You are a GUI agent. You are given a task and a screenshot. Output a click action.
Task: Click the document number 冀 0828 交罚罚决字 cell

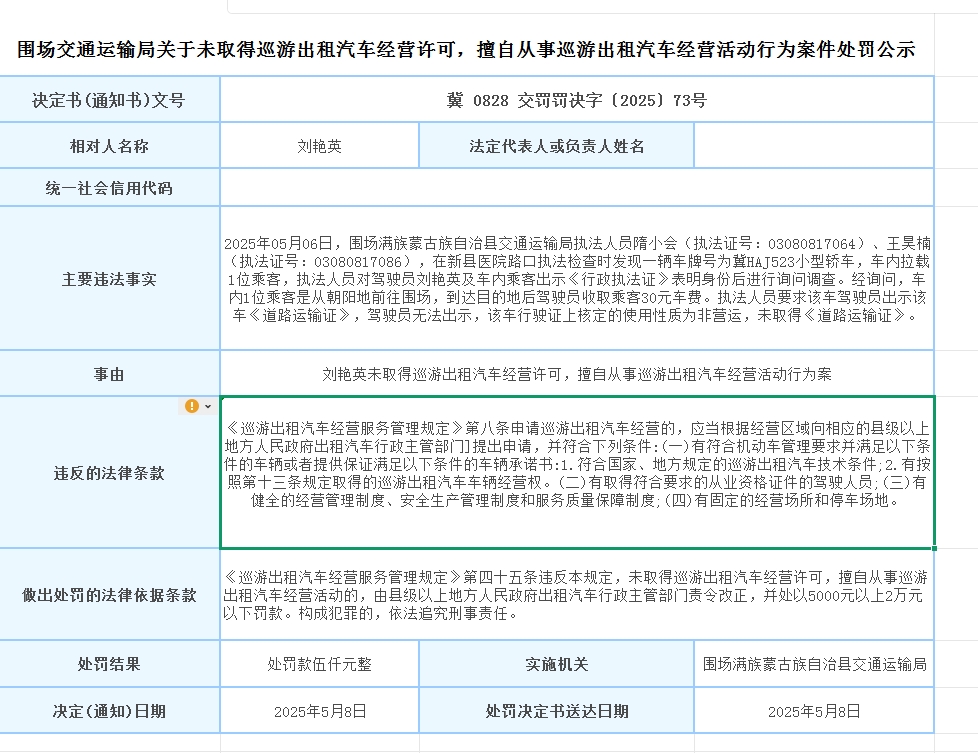(577, 100)
